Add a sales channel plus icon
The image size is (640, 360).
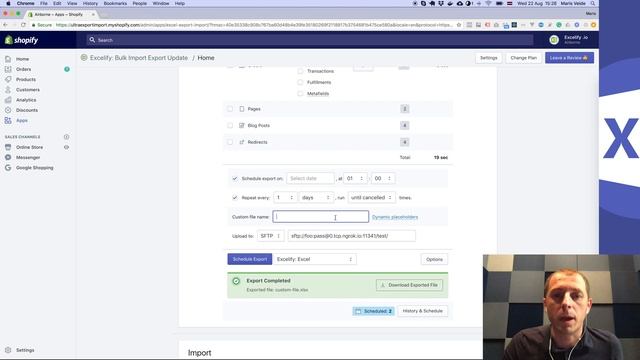[66, 137]
